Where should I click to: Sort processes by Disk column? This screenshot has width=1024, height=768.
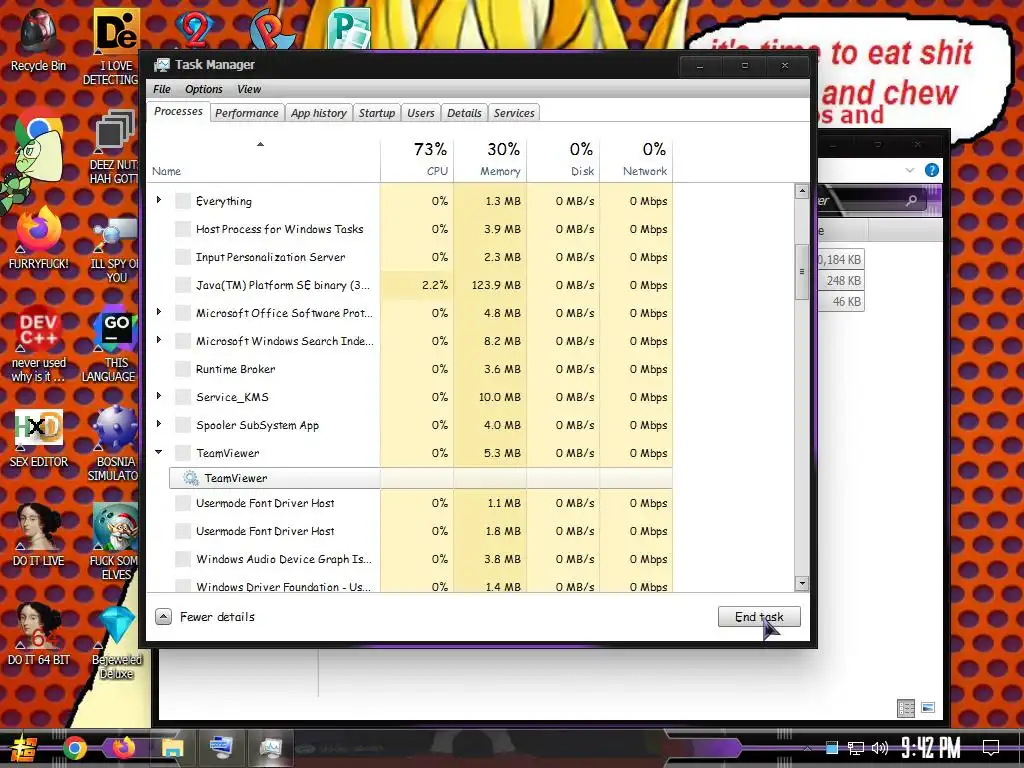pyautogui.click(x=564, y=159)
